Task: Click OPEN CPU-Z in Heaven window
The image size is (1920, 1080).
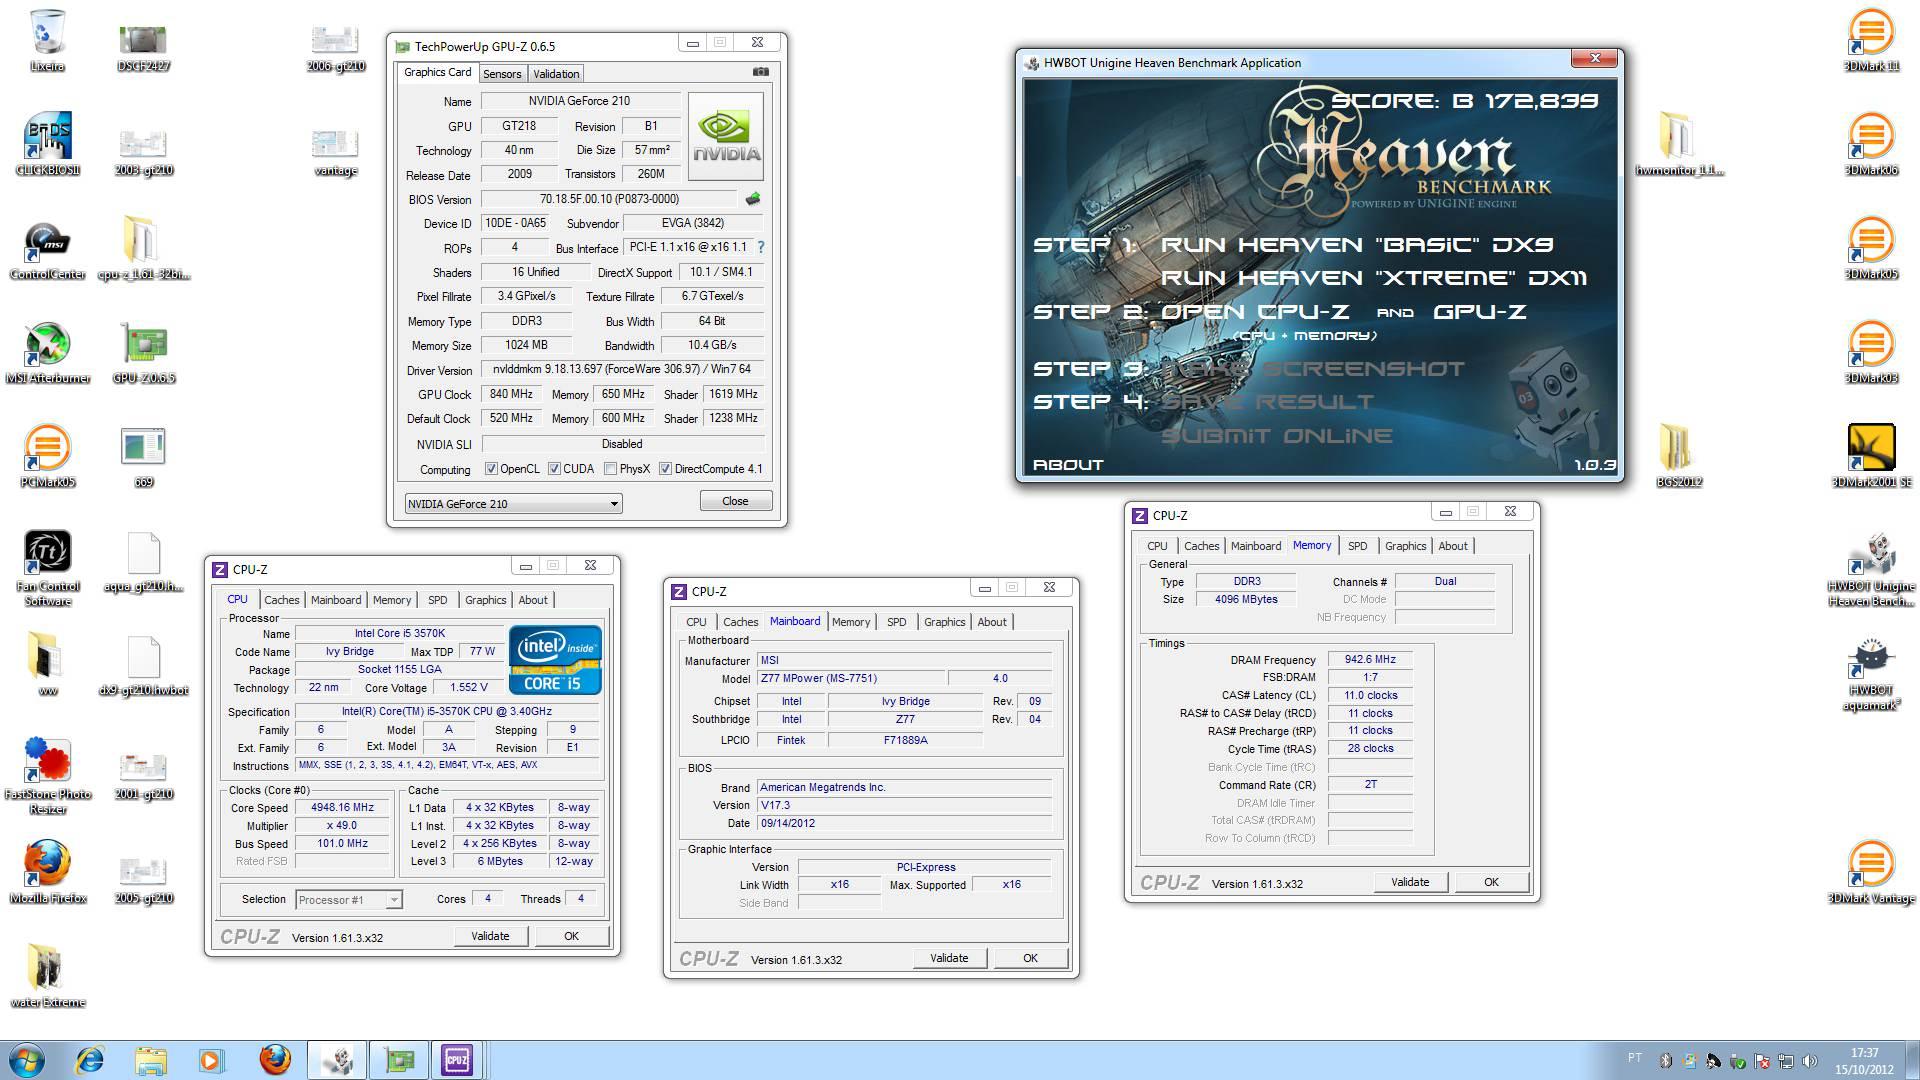Action: pyautogui.click(x=1255, y=312)
